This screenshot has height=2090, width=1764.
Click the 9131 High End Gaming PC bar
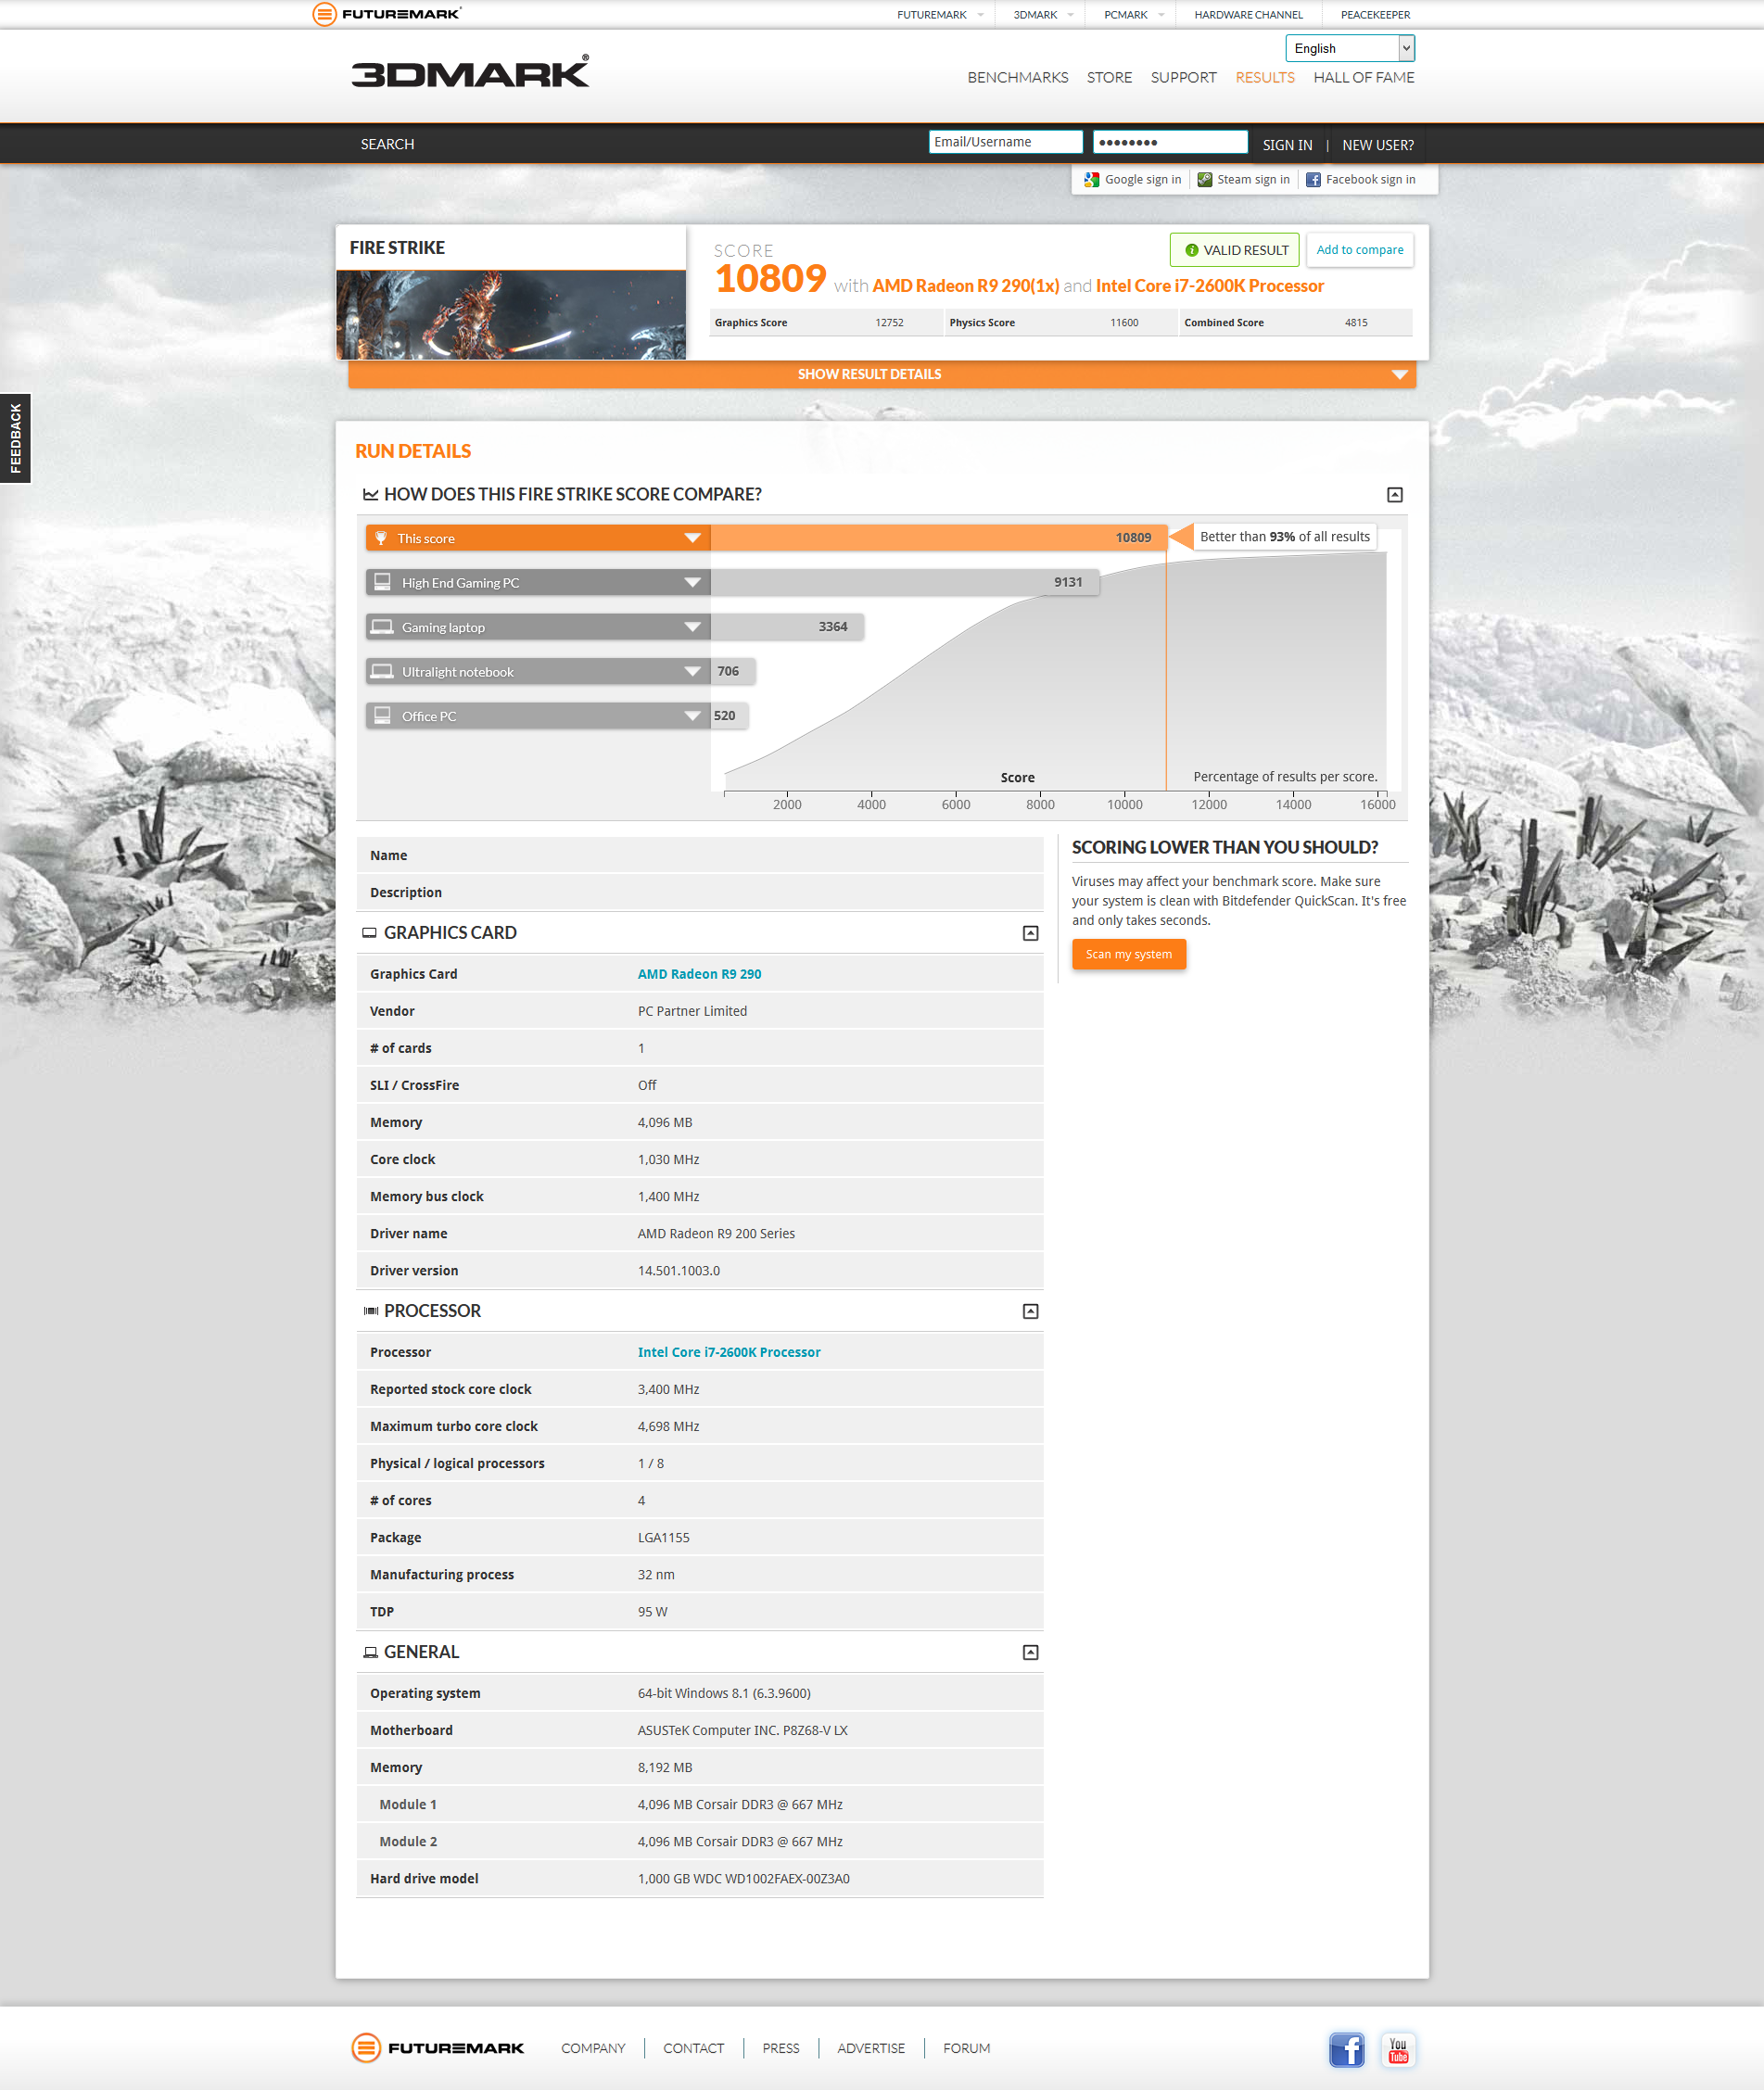[905, 582]
